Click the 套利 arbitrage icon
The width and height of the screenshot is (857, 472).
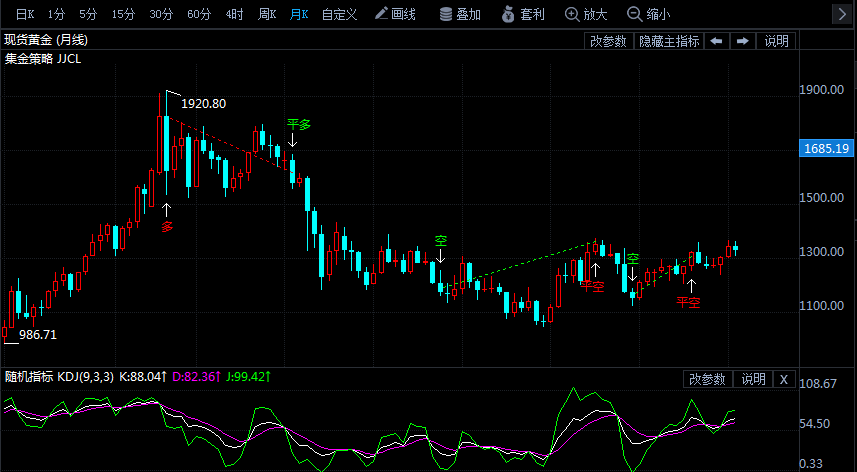(x=522, y=14)
